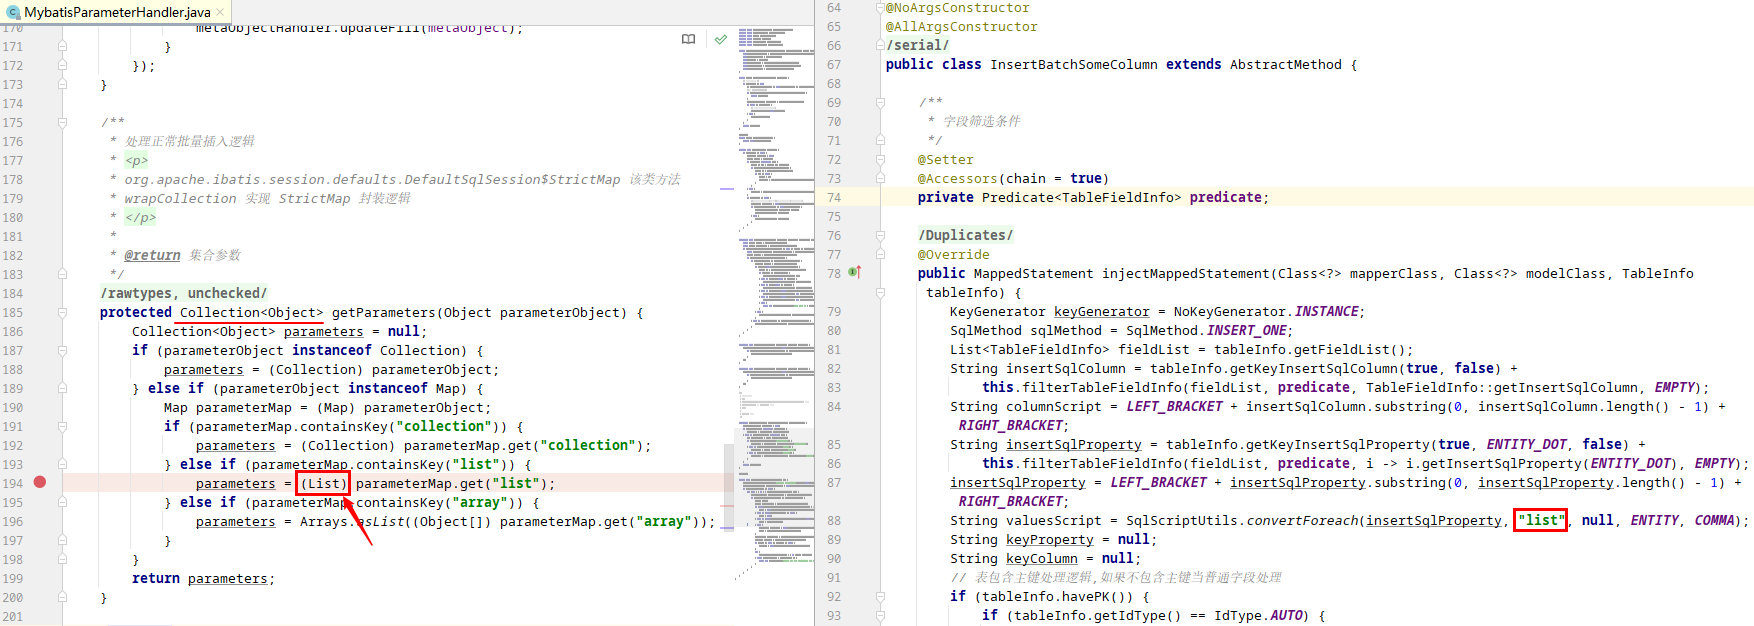Close the MybatisParameterHandler.java tab
Screen dimensions: 1754x626
tap(221, 12)
